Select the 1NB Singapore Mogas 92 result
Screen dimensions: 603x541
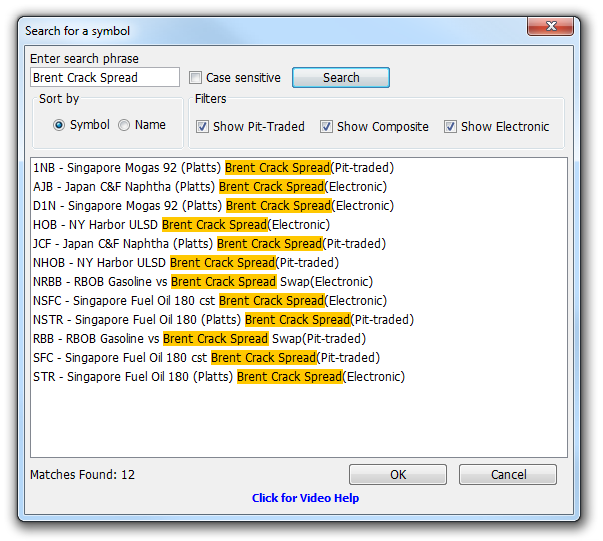[213, 168]
